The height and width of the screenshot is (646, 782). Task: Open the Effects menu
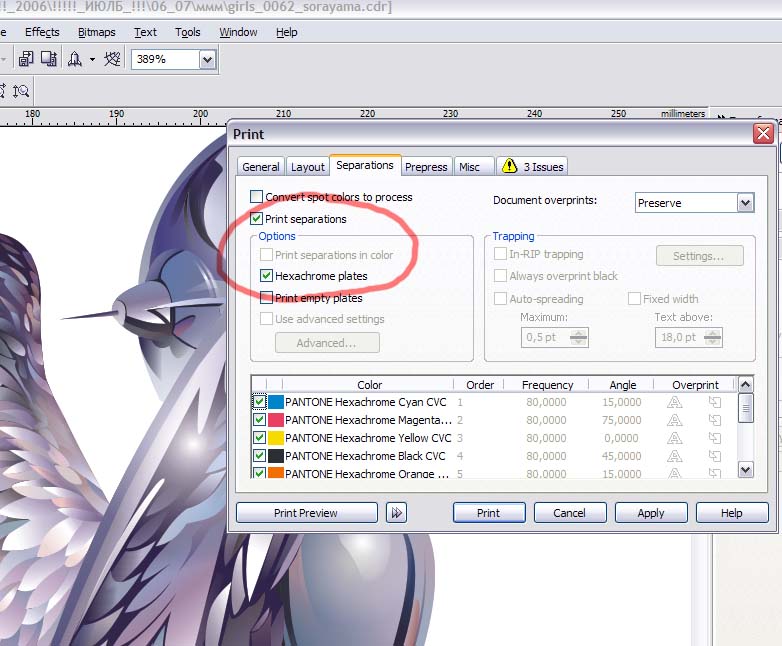(x=42, y=32)
